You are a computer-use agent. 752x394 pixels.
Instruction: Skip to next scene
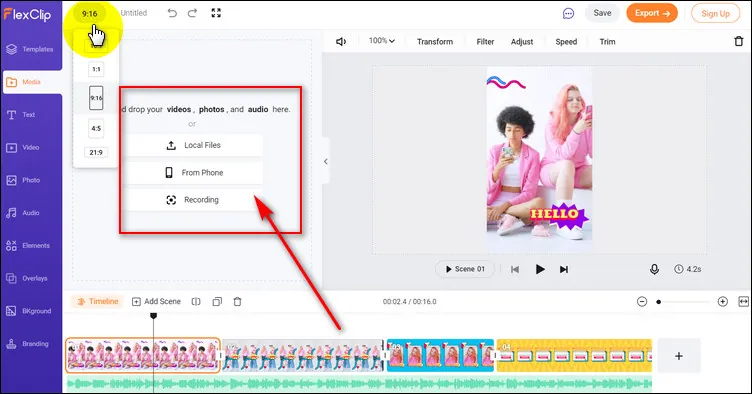[564, 269]
